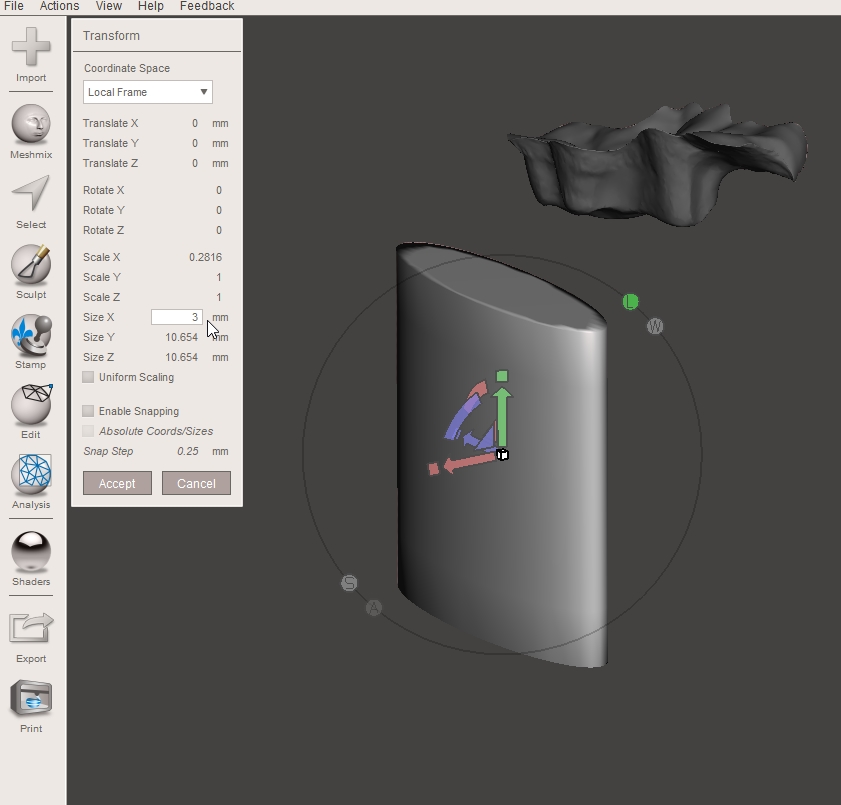Screen dimensions: 841x805
Task: Click the Translate Y value
Action: [195, 143]
